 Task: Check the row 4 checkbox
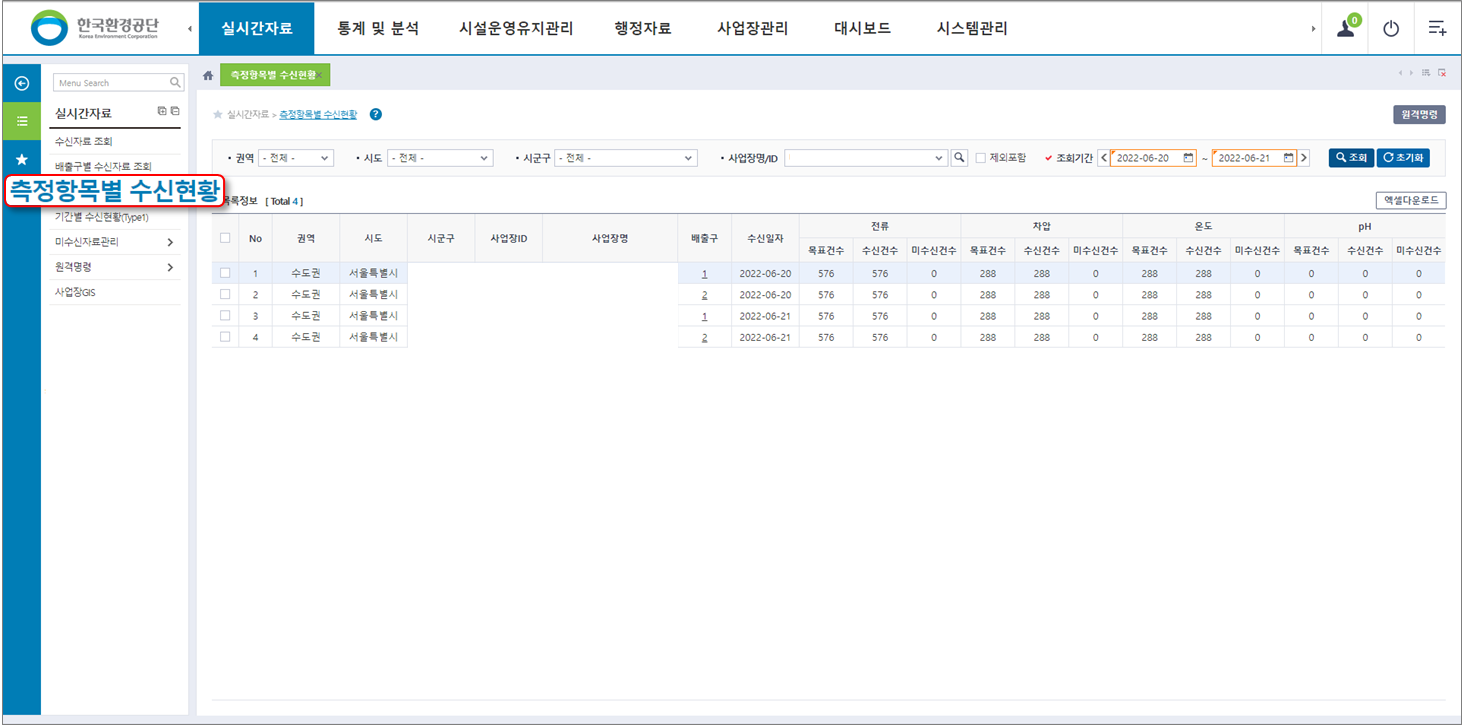pos(225,337)
